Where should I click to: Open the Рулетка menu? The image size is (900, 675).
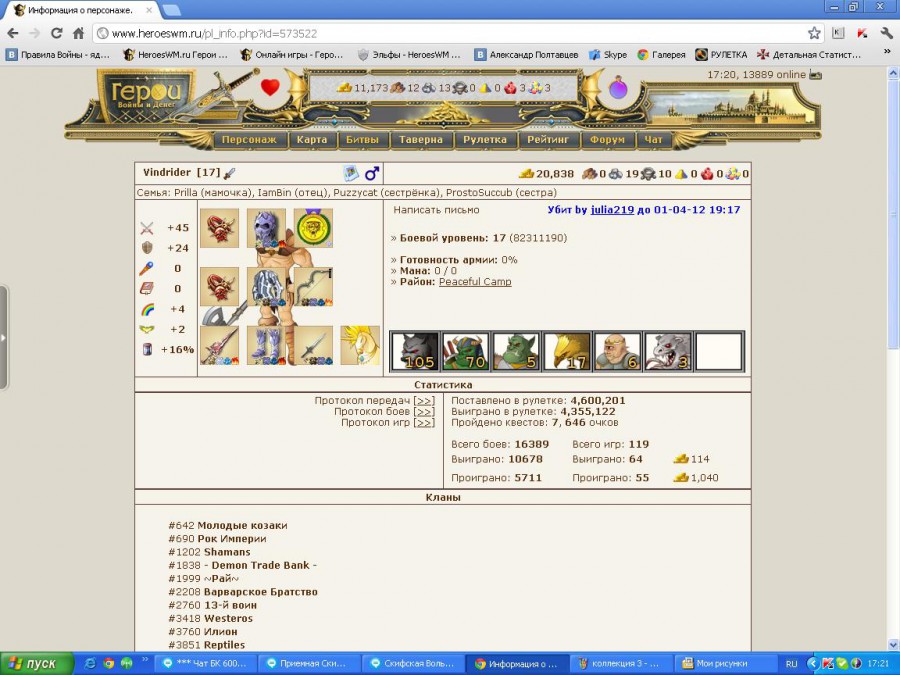[485, 140]
